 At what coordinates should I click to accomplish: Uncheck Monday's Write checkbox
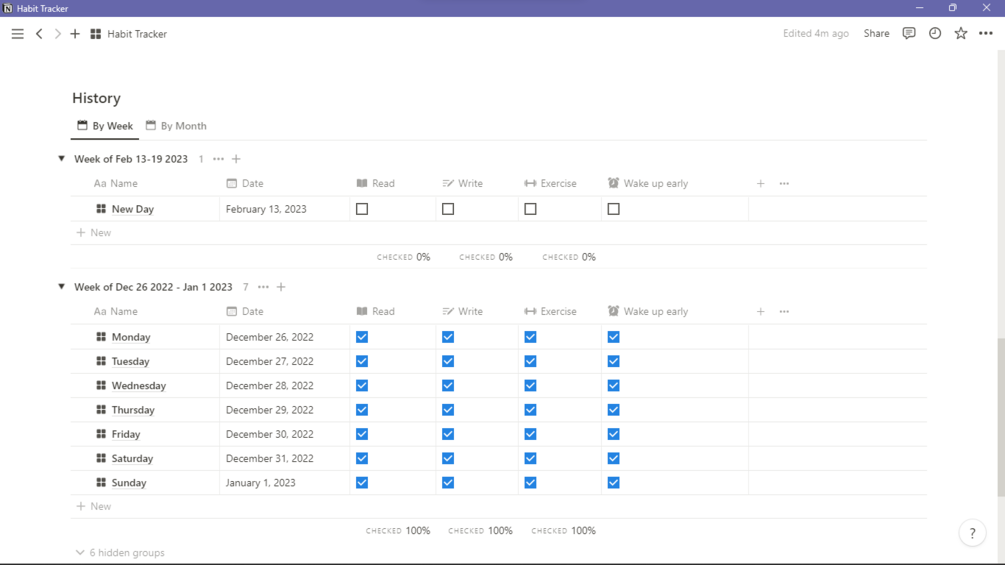448,337
